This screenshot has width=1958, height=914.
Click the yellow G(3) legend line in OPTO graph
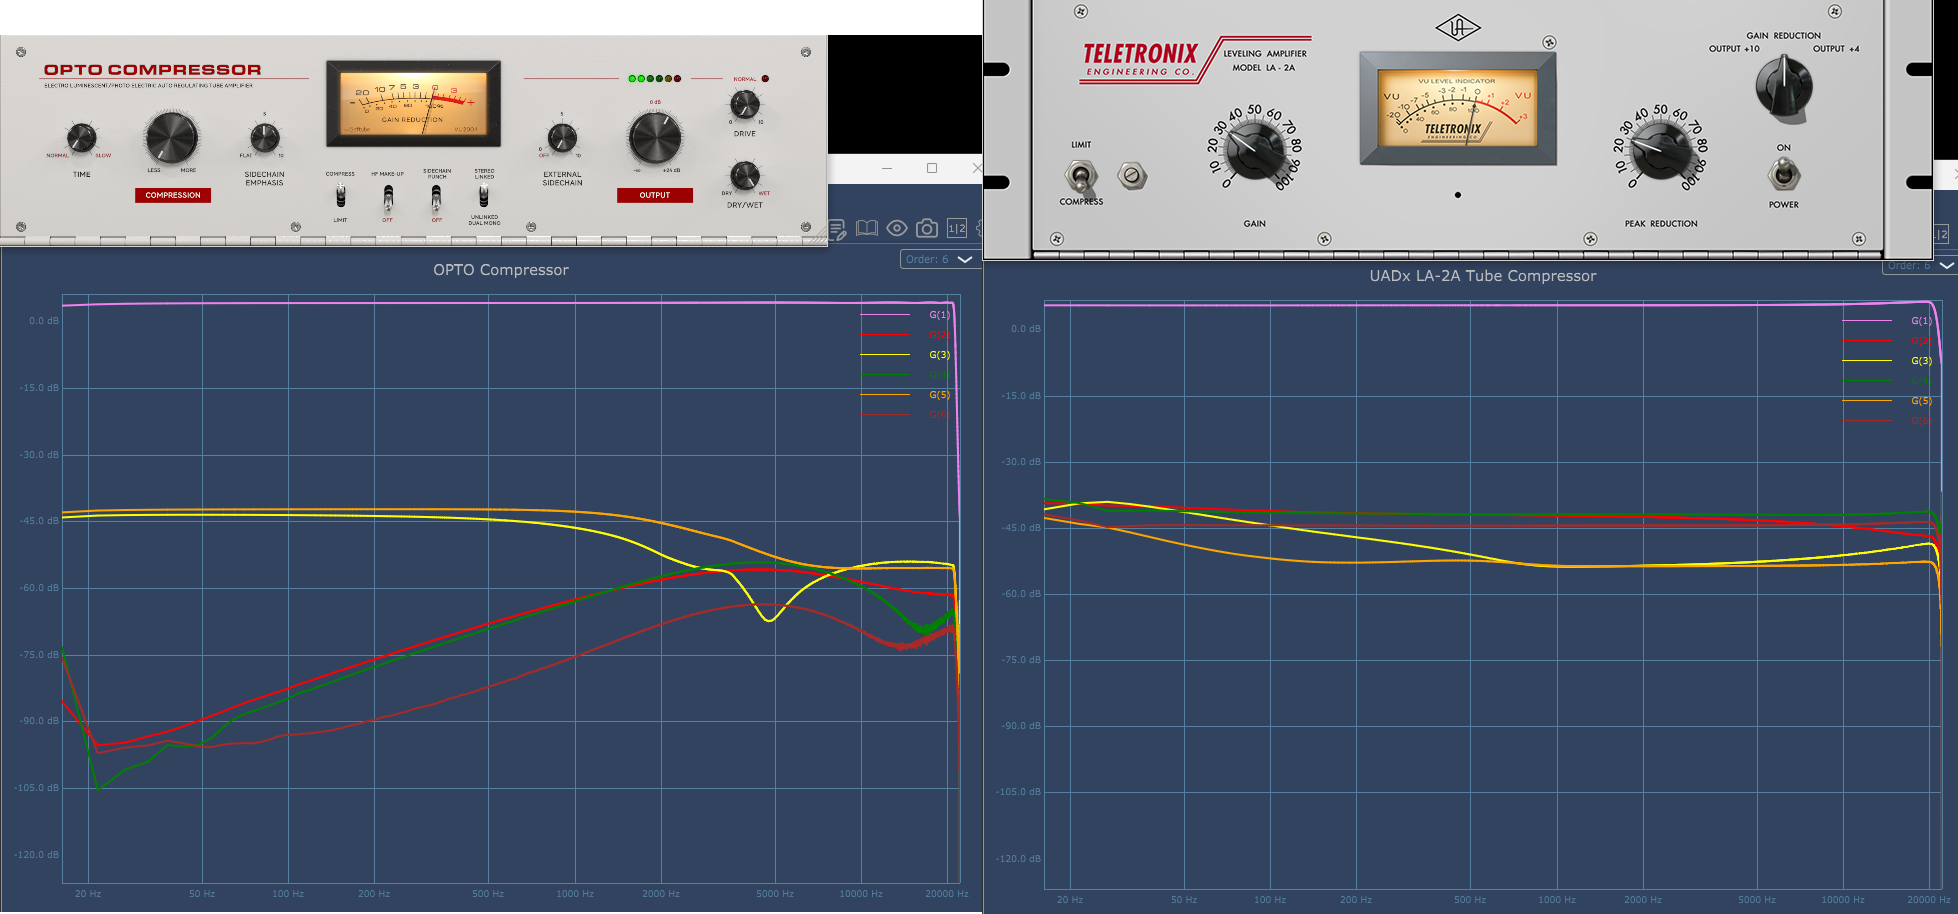(885, 355)
